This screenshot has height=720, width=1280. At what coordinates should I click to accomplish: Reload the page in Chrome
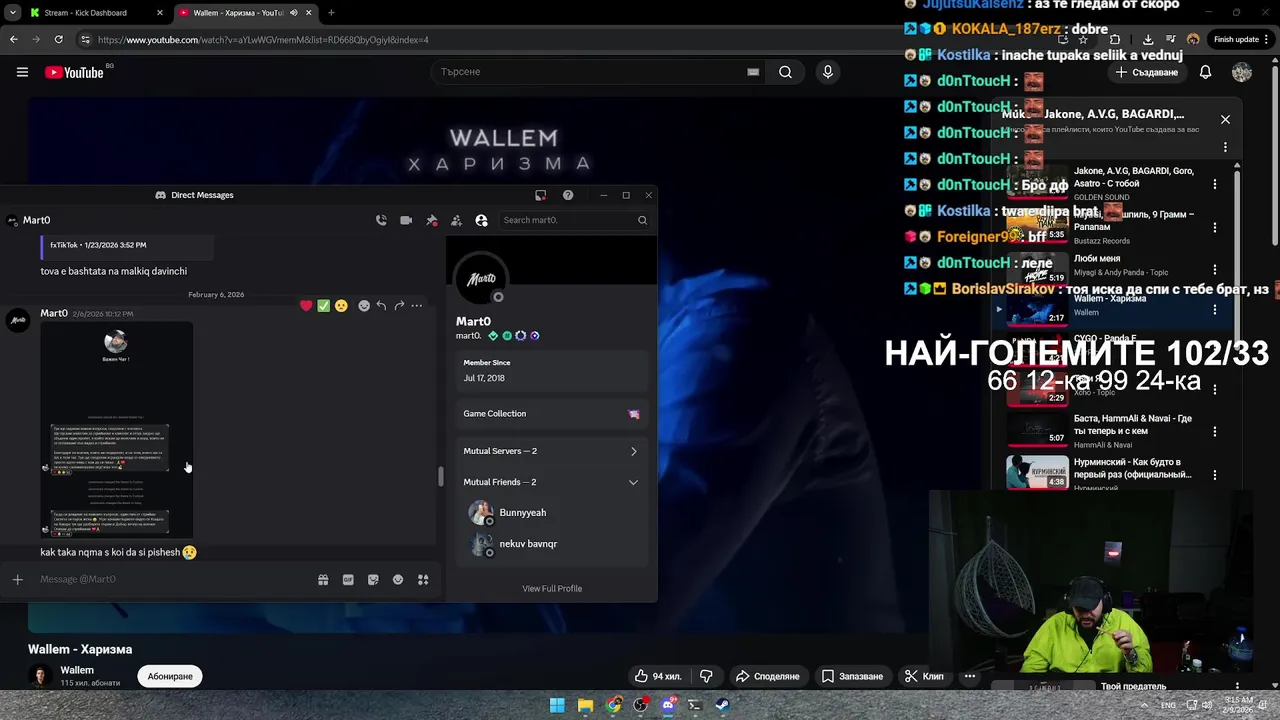pos(58,40)
